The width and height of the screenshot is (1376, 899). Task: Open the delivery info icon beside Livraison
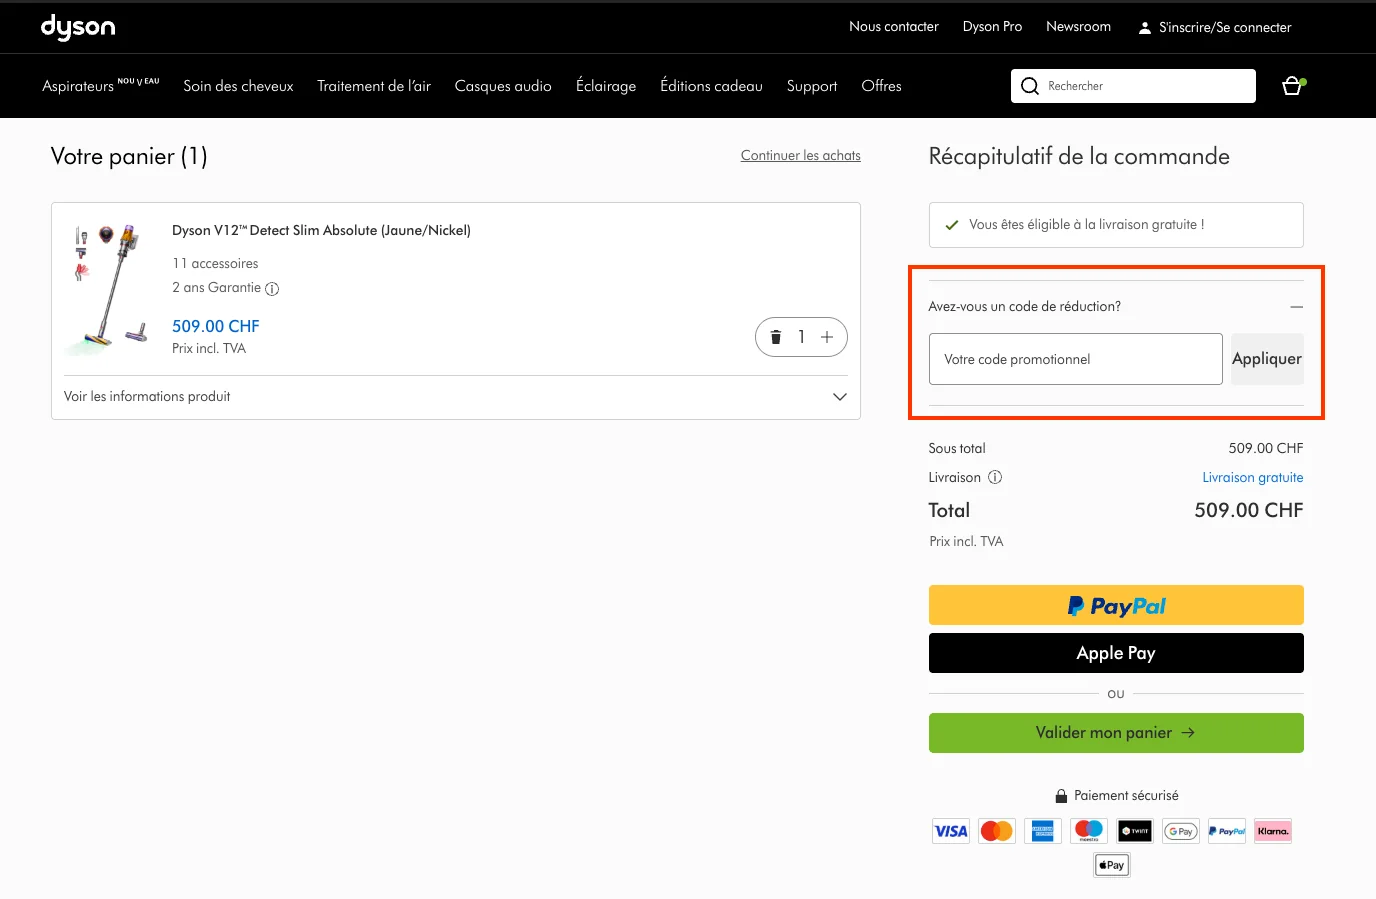995,477
